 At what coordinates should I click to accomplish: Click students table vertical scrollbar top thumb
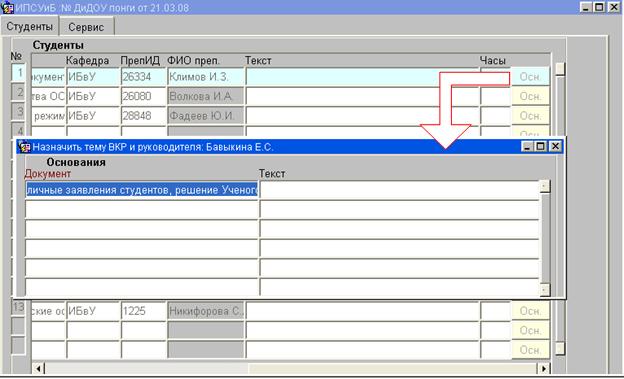click(560, 68)
